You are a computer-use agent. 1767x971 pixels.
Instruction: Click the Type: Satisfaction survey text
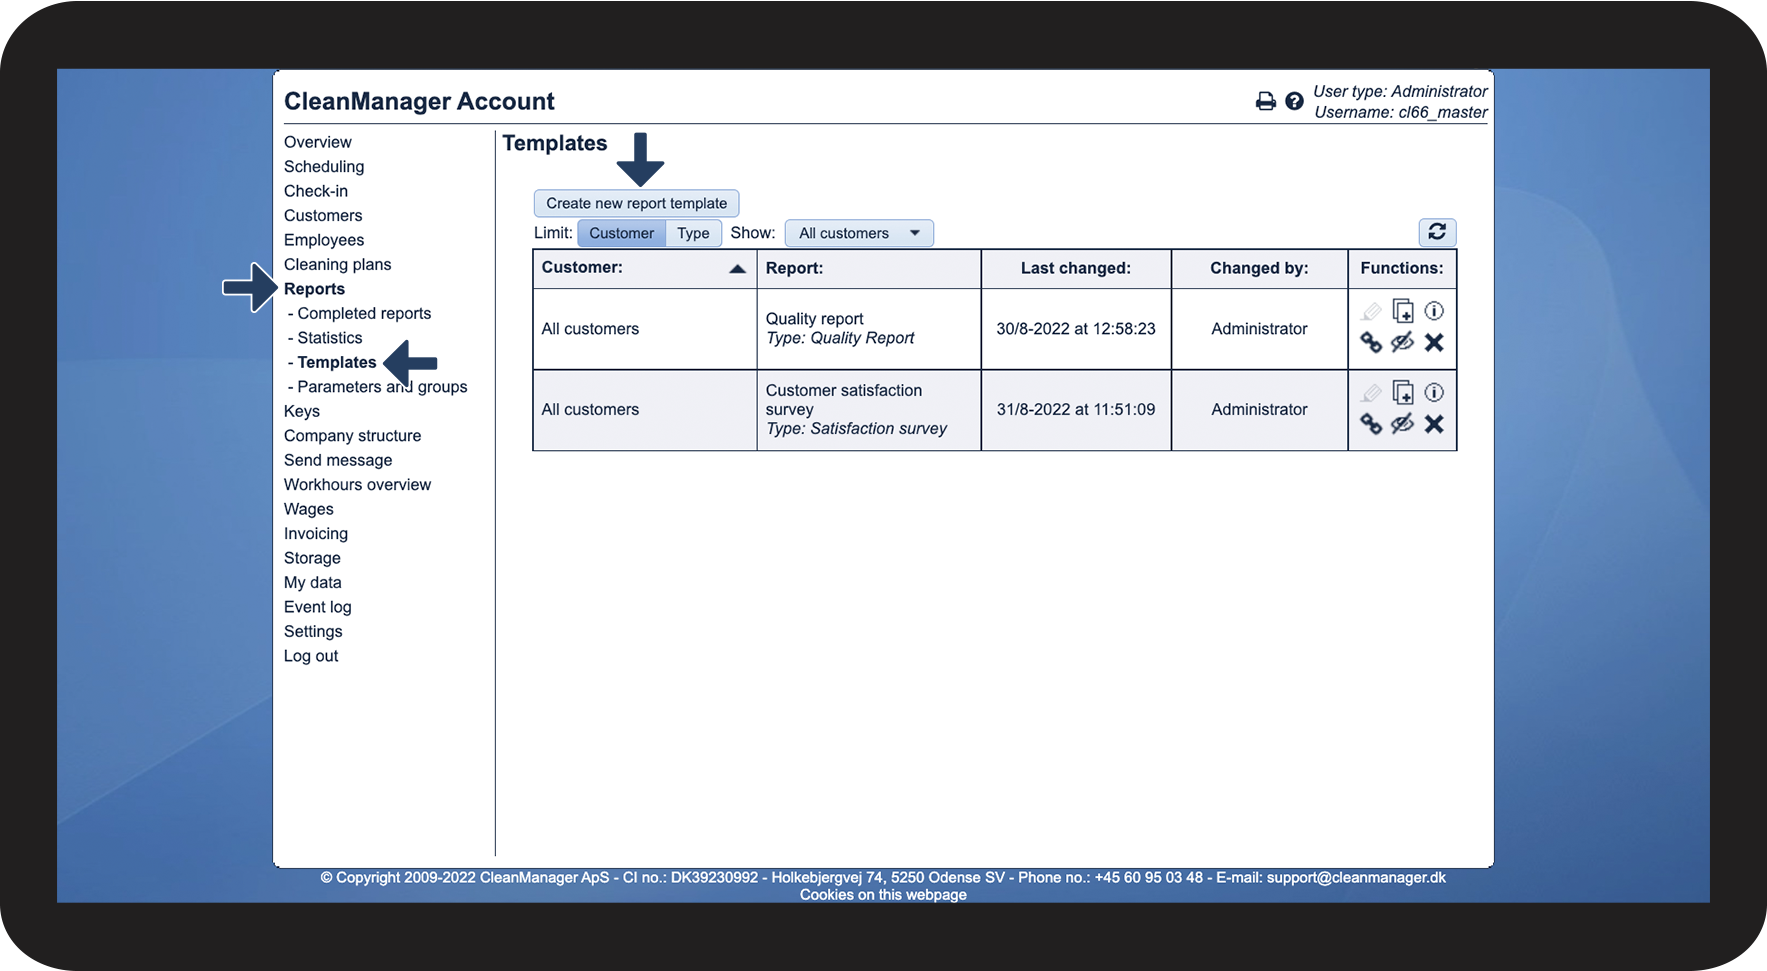coord(856,429)
